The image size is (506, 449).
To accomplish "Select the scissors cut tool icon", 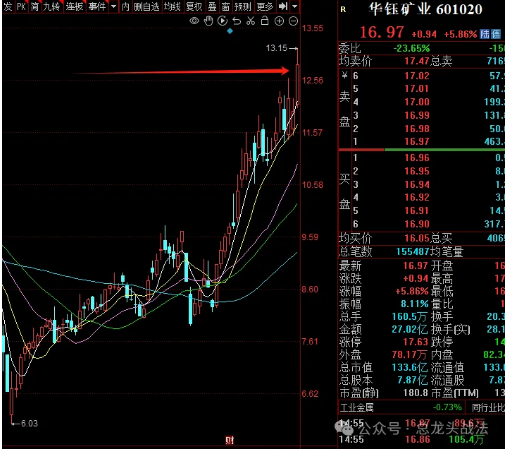I will (x=251, y=21).
